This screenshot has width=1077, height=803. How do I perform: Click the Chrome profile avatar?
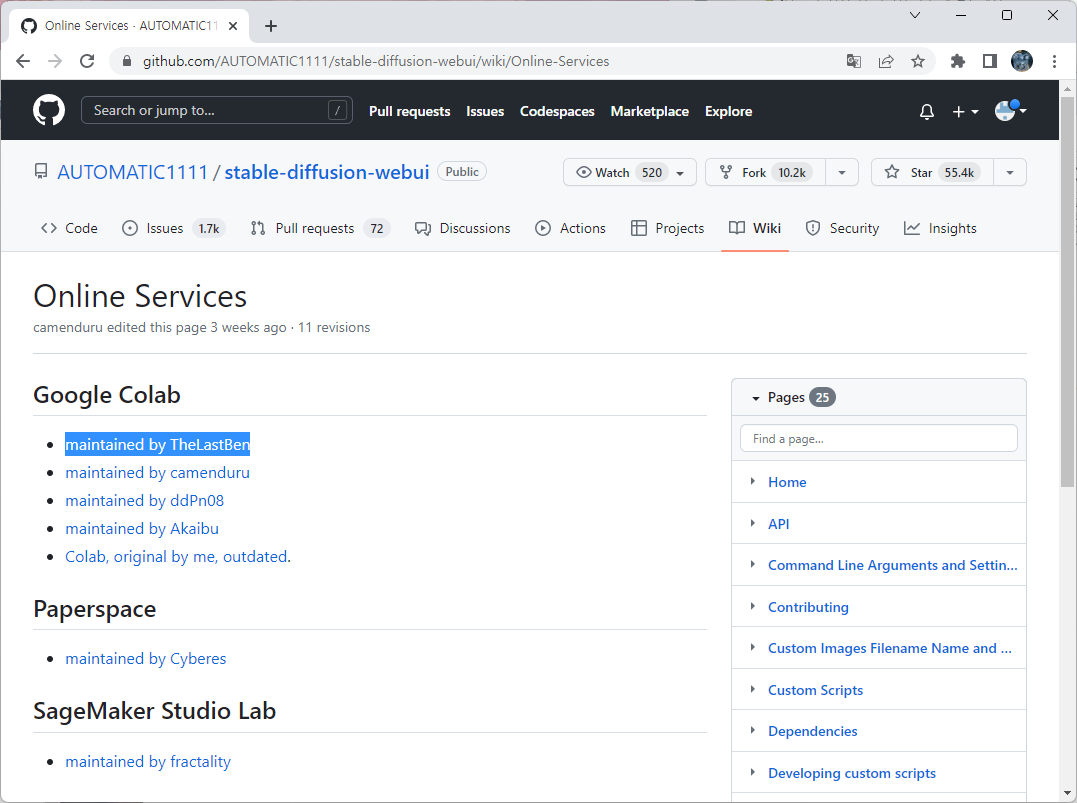click(x=1021, y=61)
